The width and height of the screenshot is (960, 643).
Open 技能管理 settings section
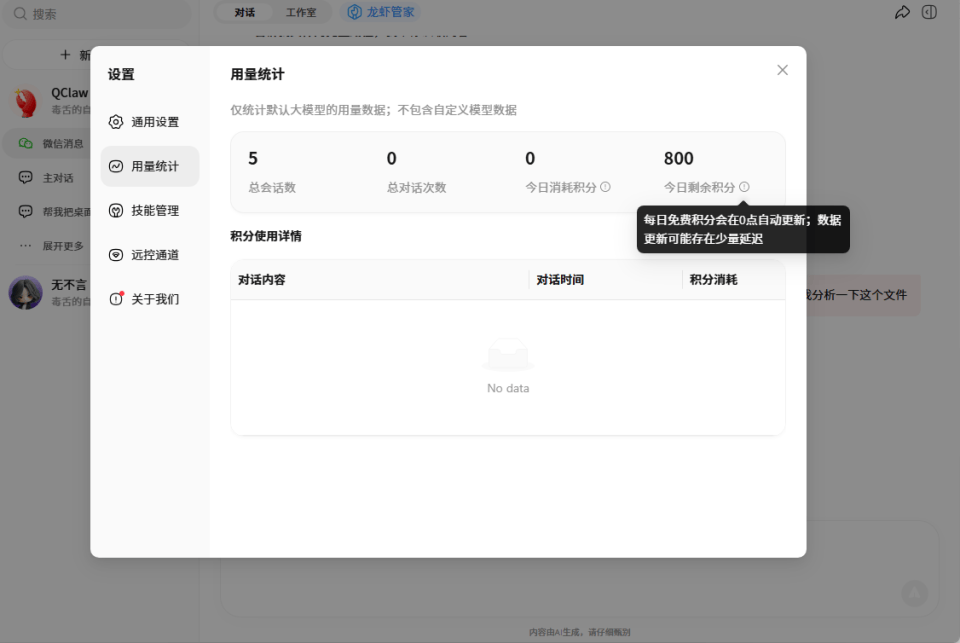(150, 211)
